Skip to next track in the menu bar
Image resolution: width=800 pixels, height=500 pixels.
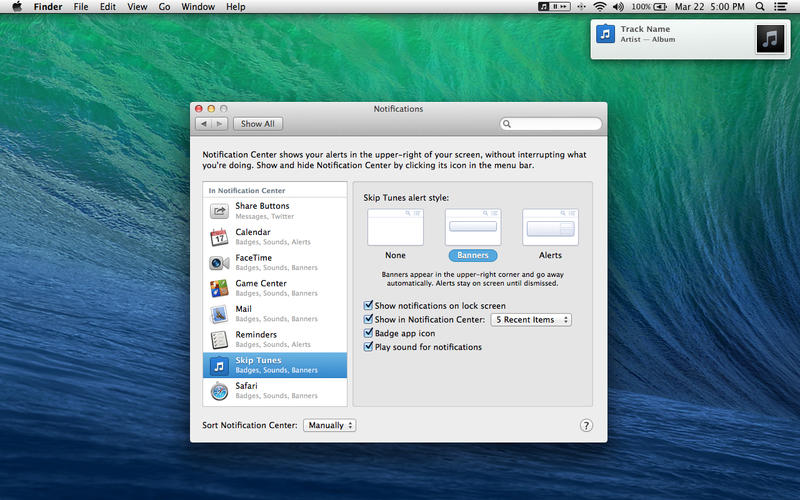[564, 7]
